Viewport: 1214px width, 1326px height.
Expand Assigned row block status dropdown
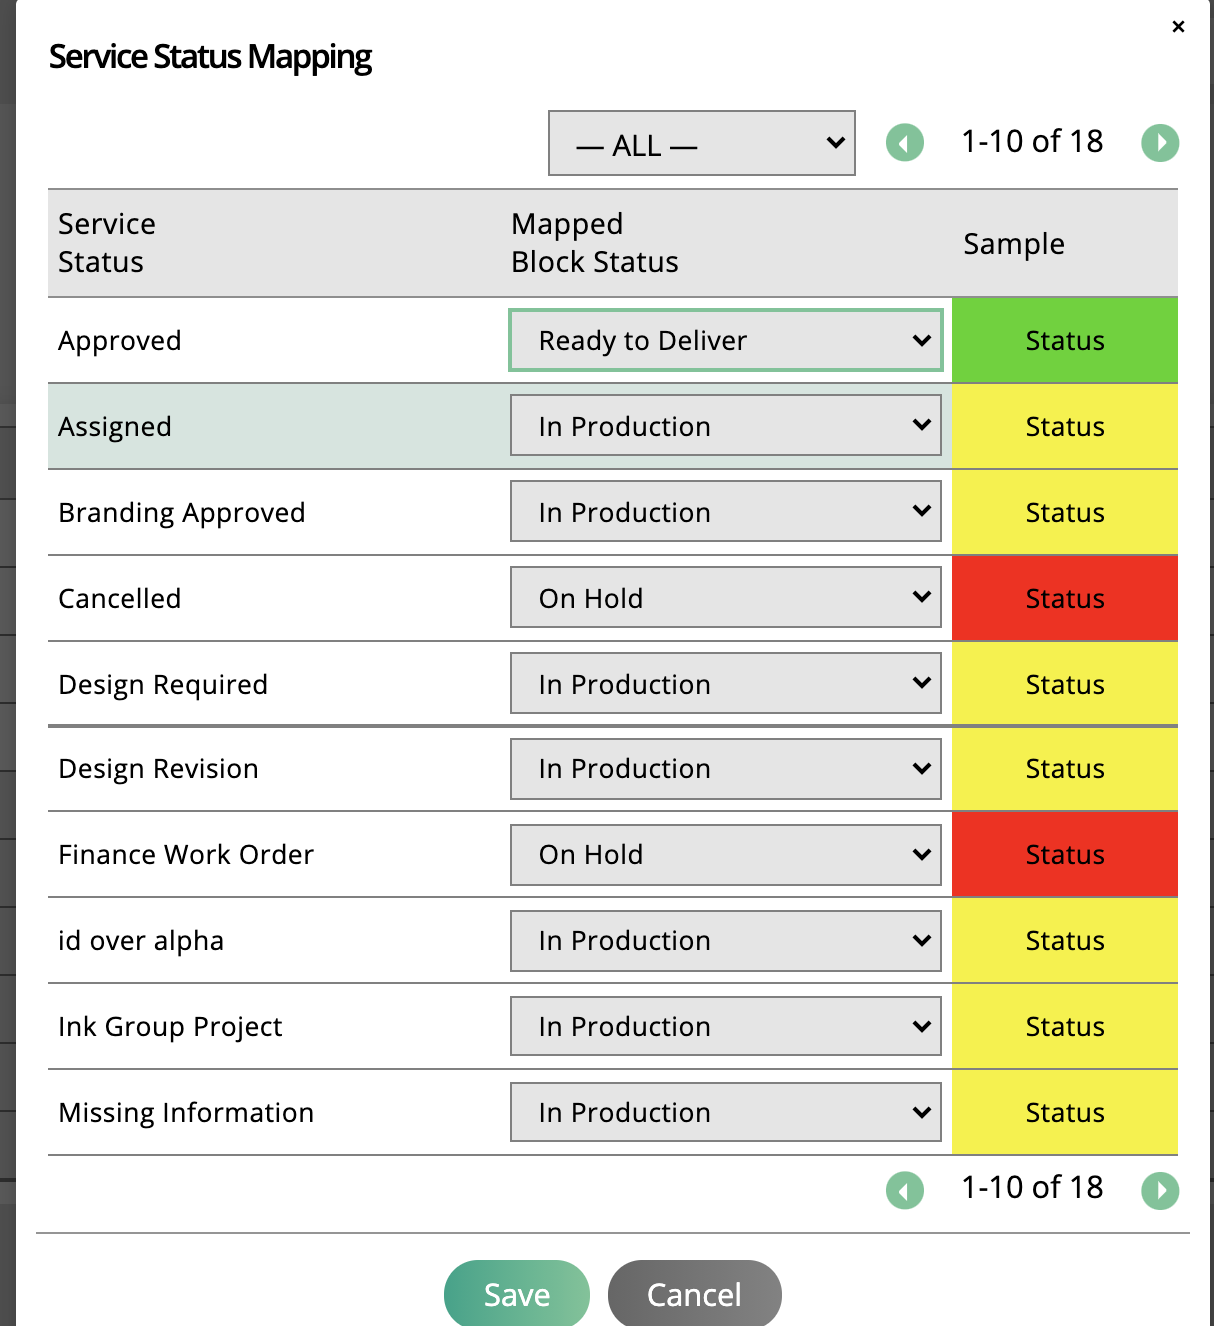point(726,426)
